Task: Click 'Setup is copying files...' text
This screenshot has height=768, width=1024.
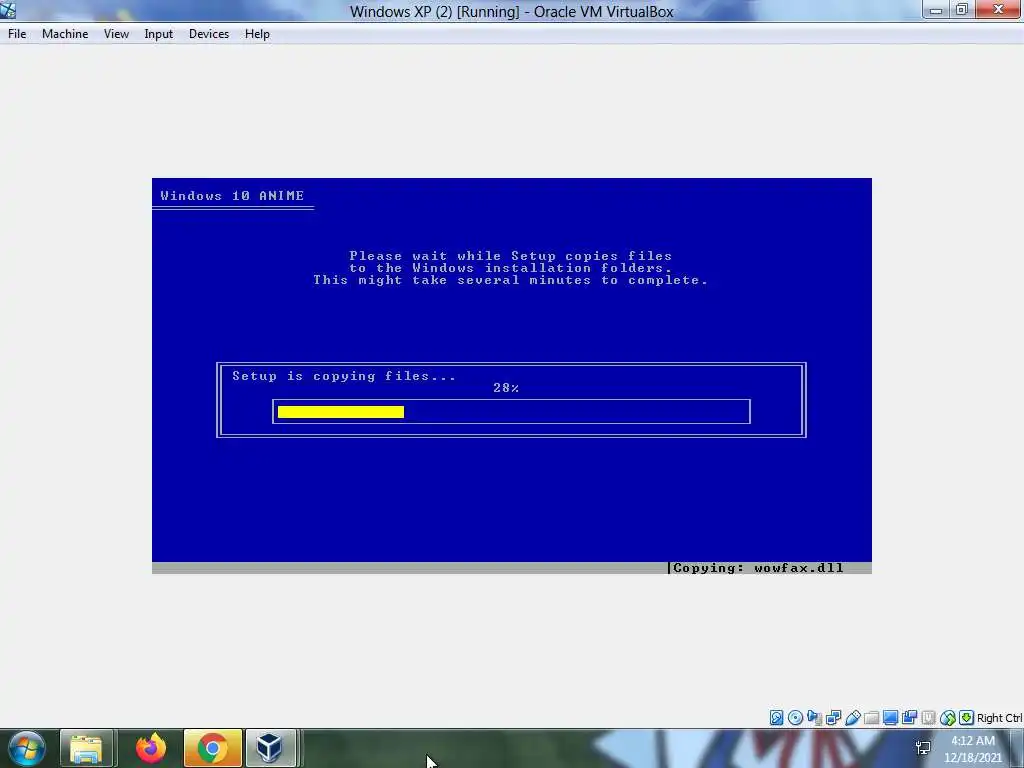Action: point(344,376)
